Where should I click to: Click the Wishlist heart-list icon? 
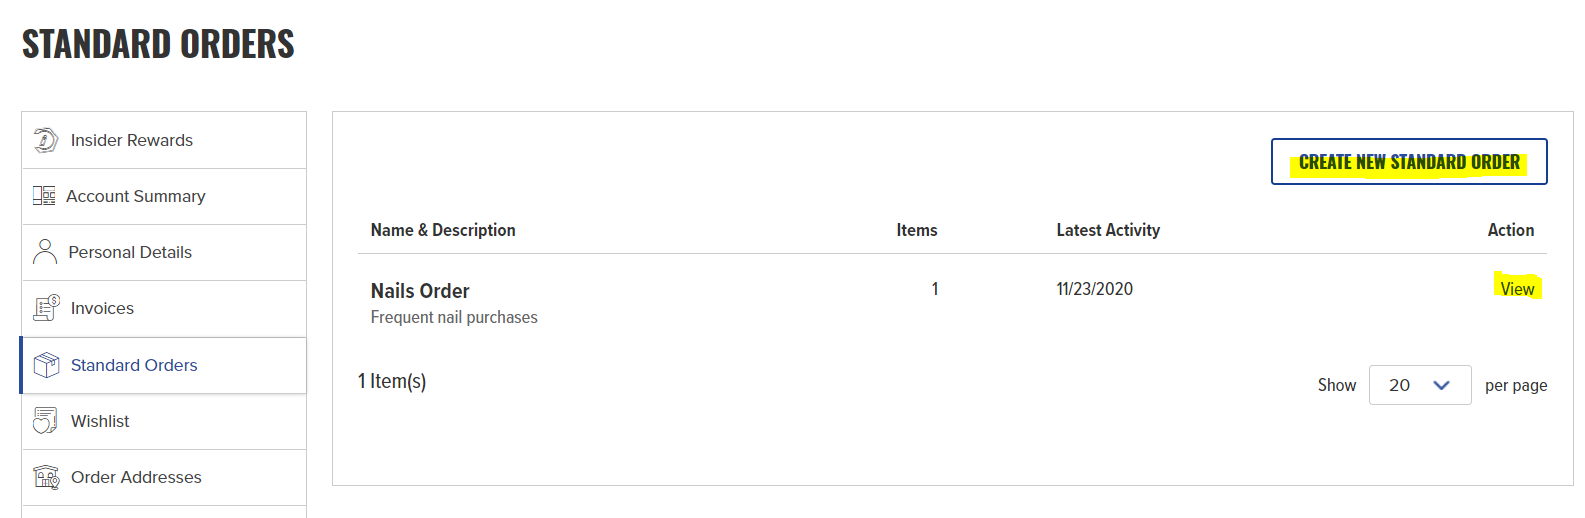point(45,421)
